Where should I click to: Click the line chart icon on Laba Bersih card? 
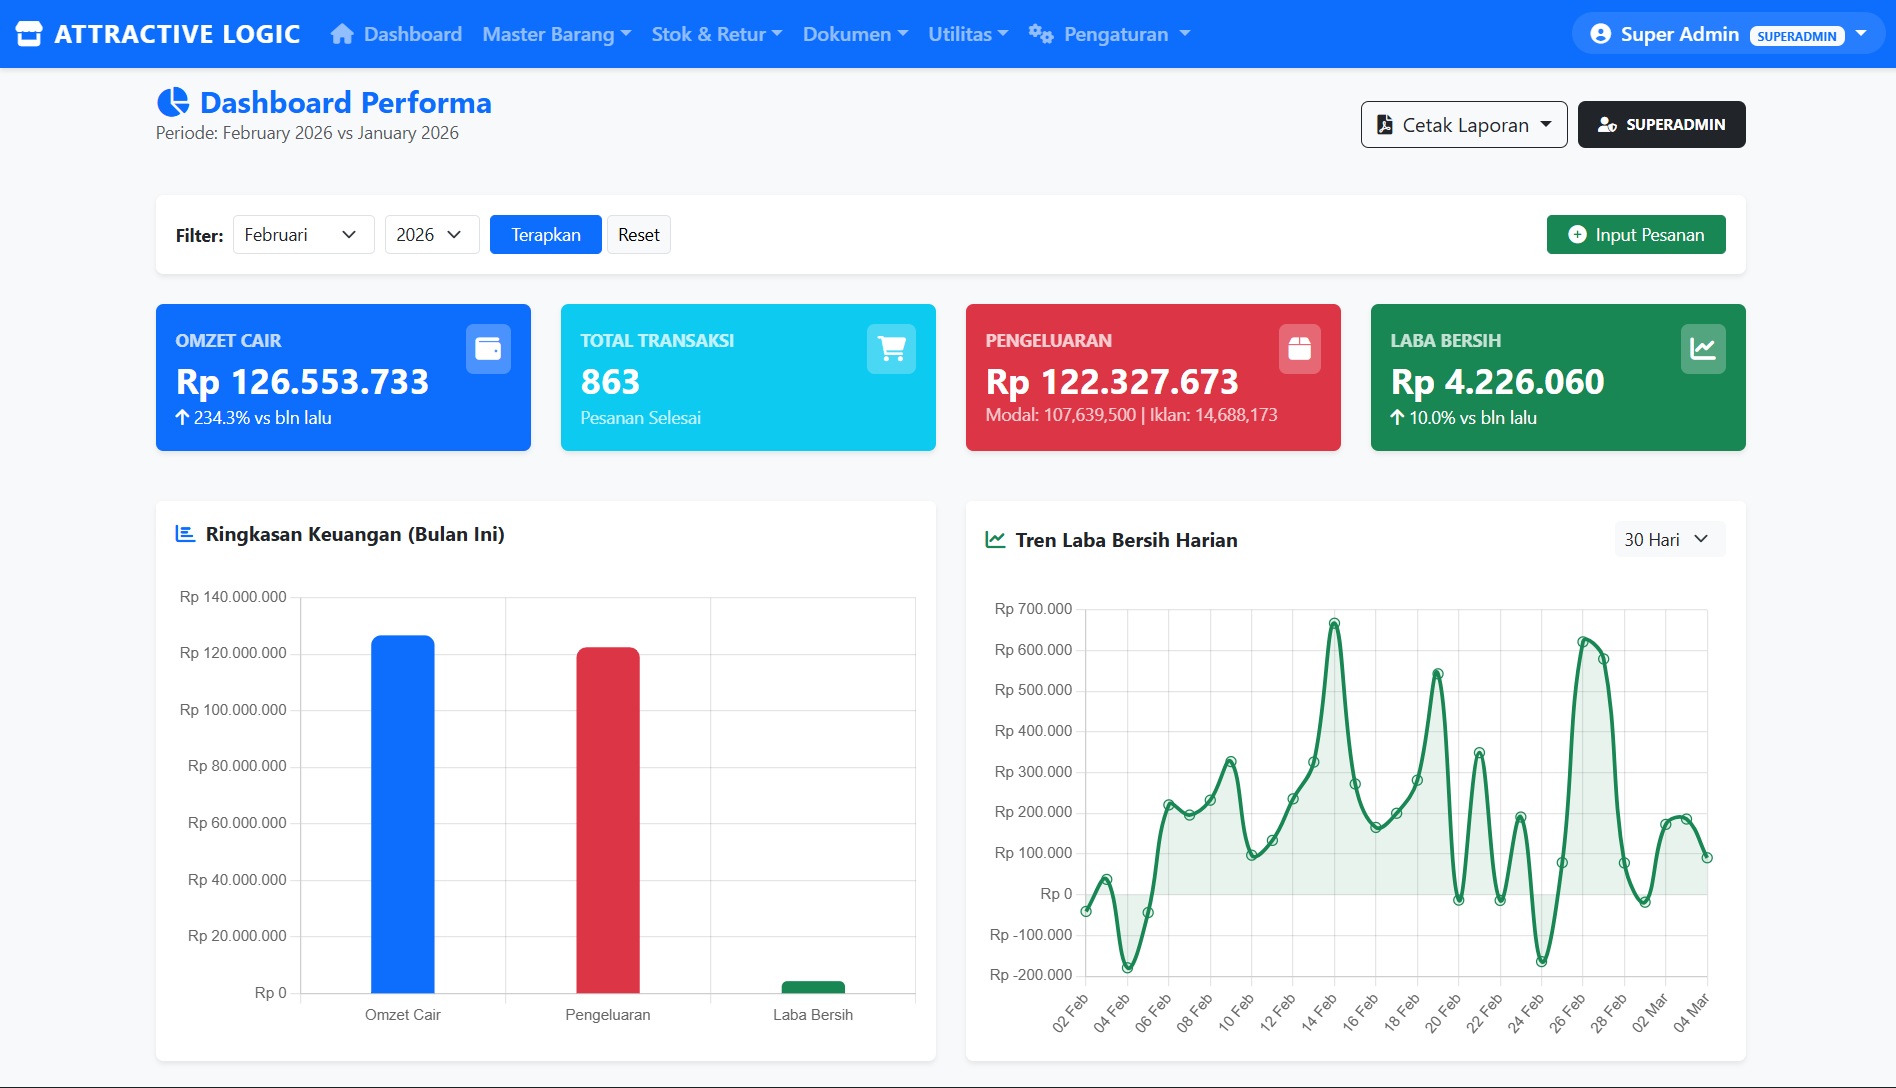pyautogui.click(x=1703, y=348)
